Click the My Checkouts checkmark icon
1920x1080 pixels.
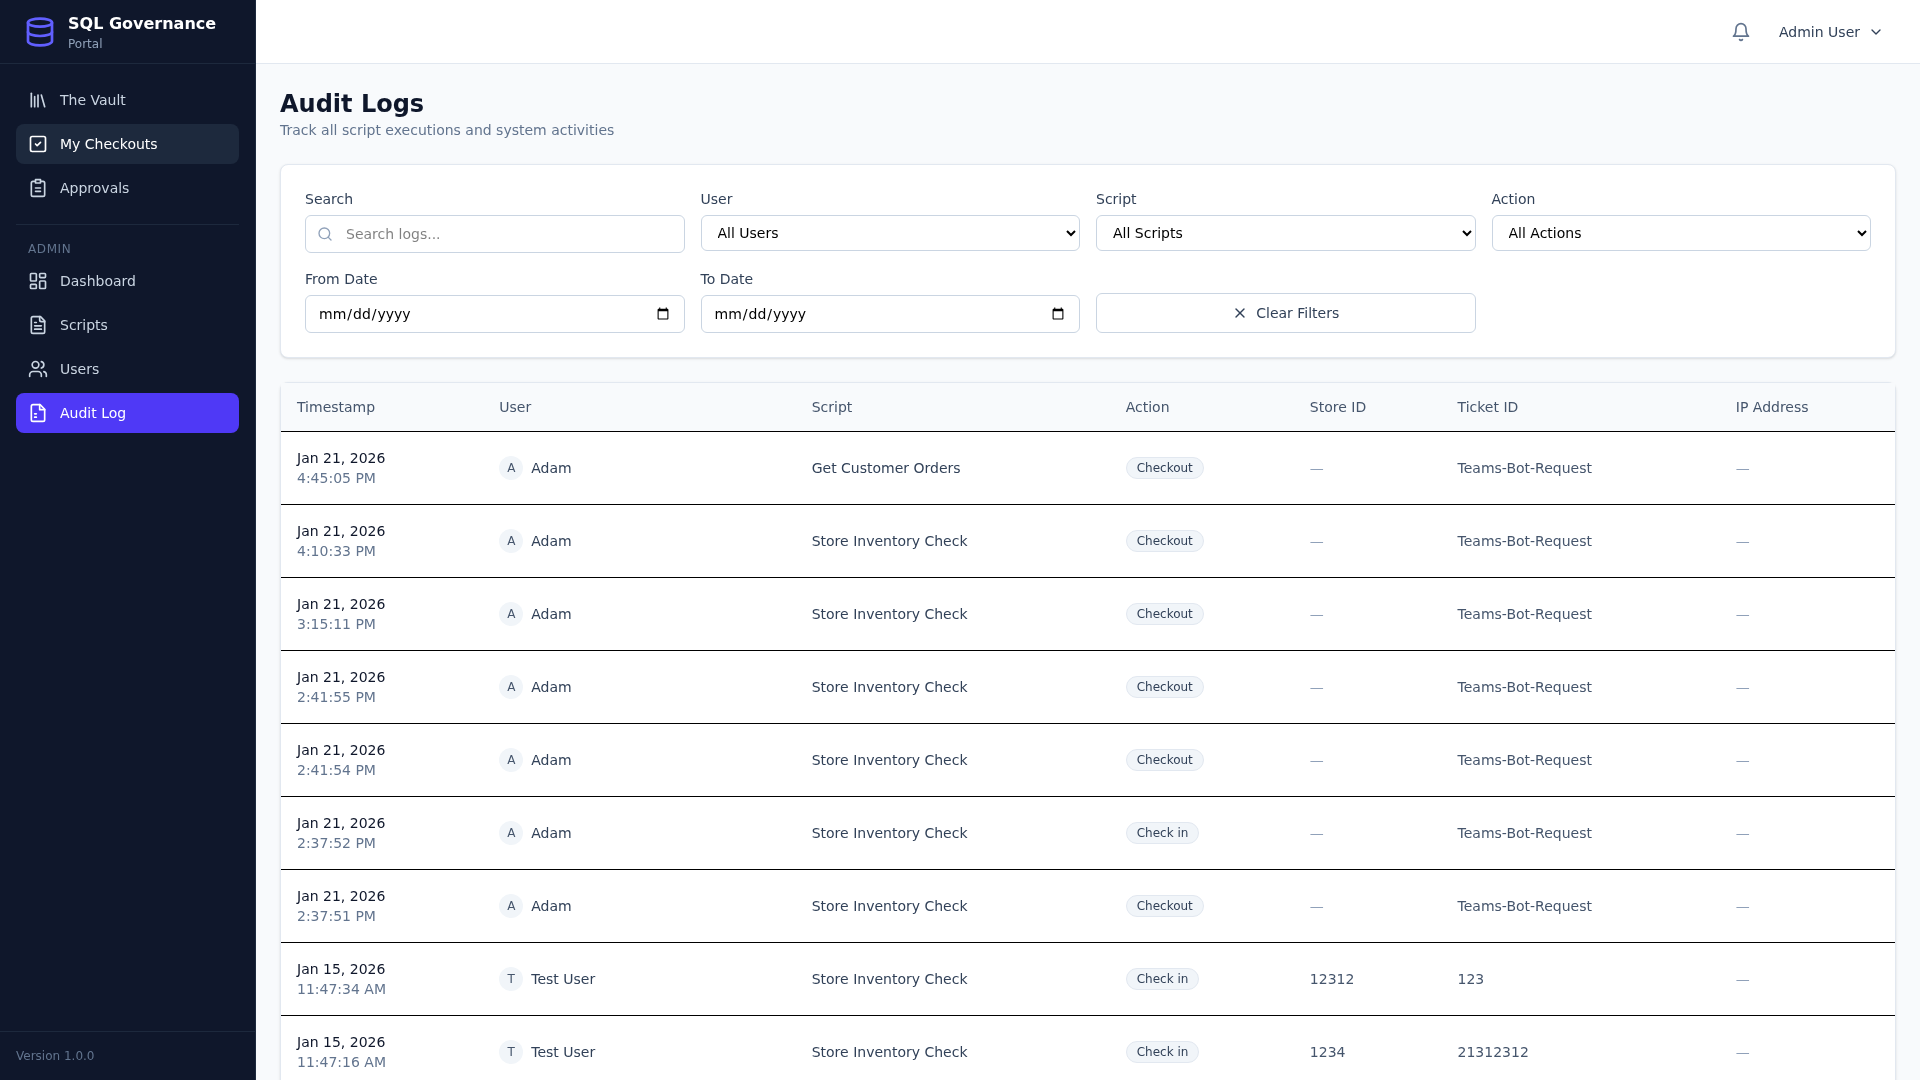coord(37,144)
